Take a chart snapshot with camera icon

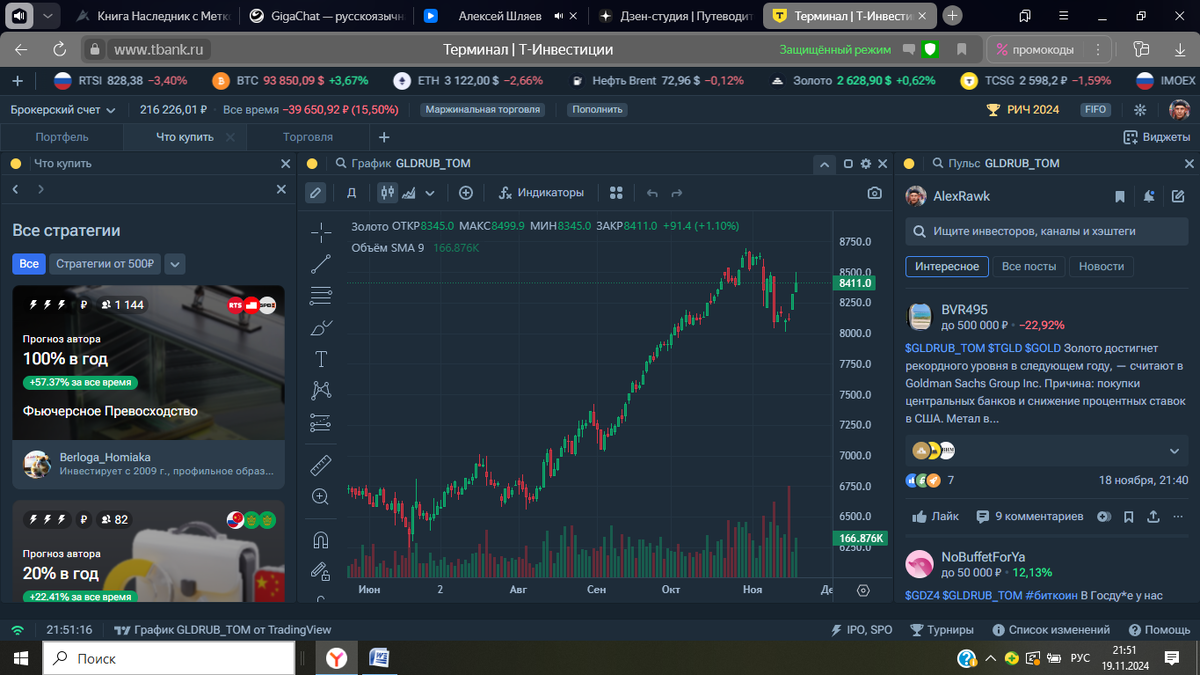pyautogui.click(x=875, y=193)
